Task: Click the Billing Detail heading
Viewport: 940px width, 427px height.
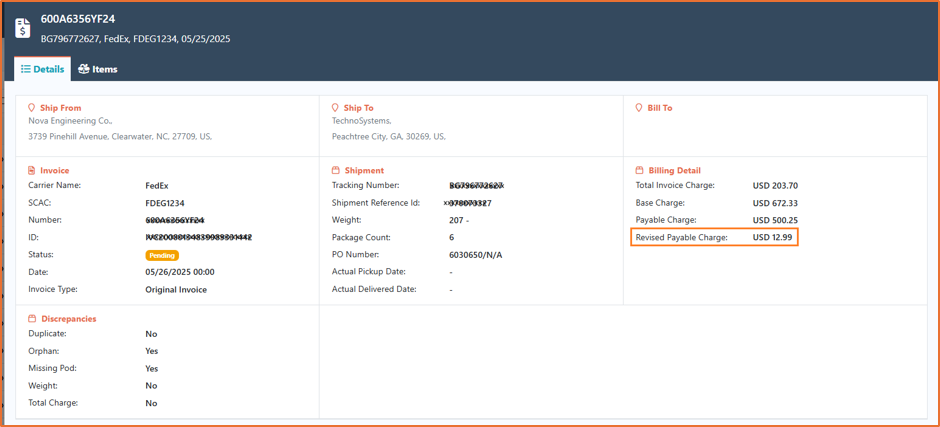Action: click(674, 170)
